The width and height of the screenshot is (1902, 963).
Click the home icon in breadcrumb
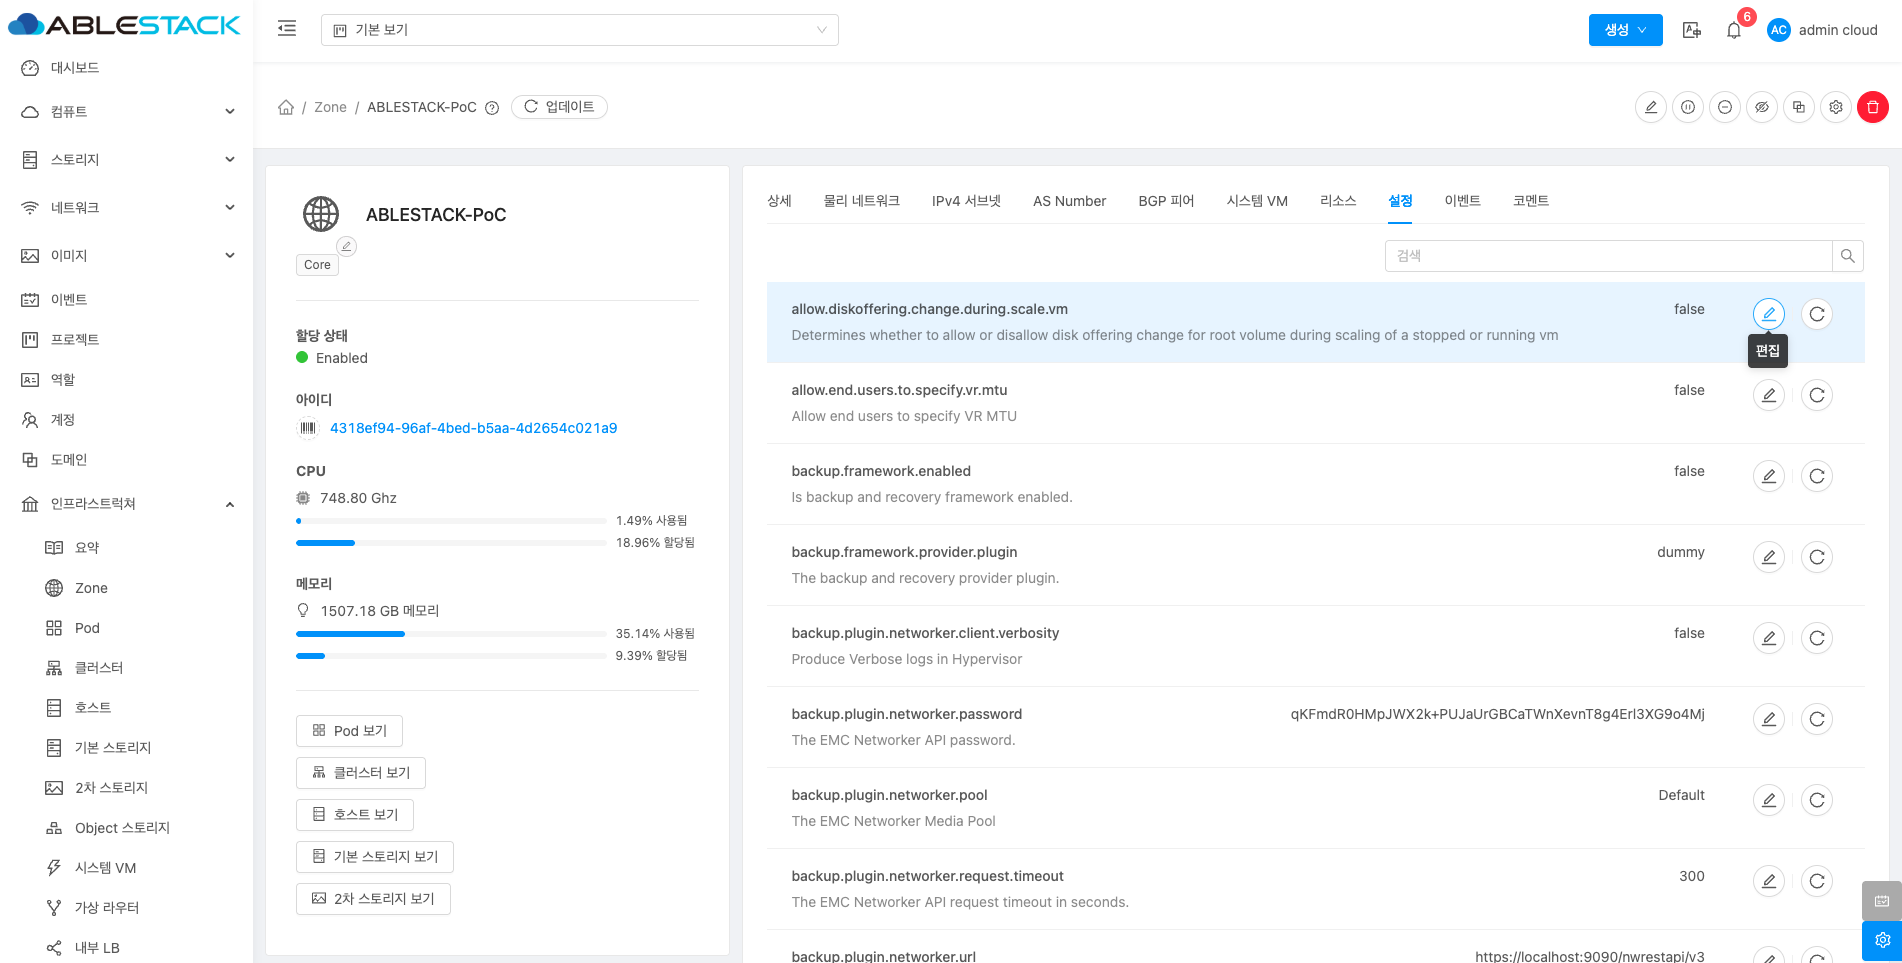click(286, 107)
